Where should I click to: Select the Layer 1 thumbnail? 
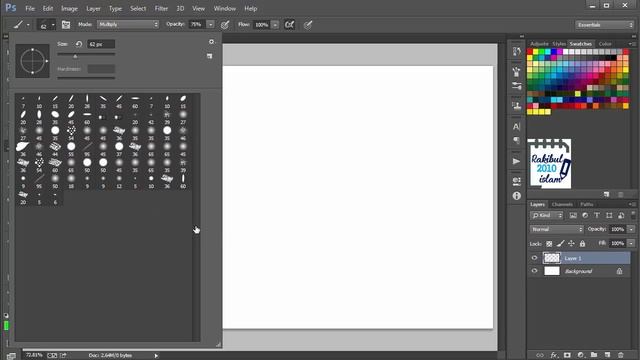click(552, 258)
